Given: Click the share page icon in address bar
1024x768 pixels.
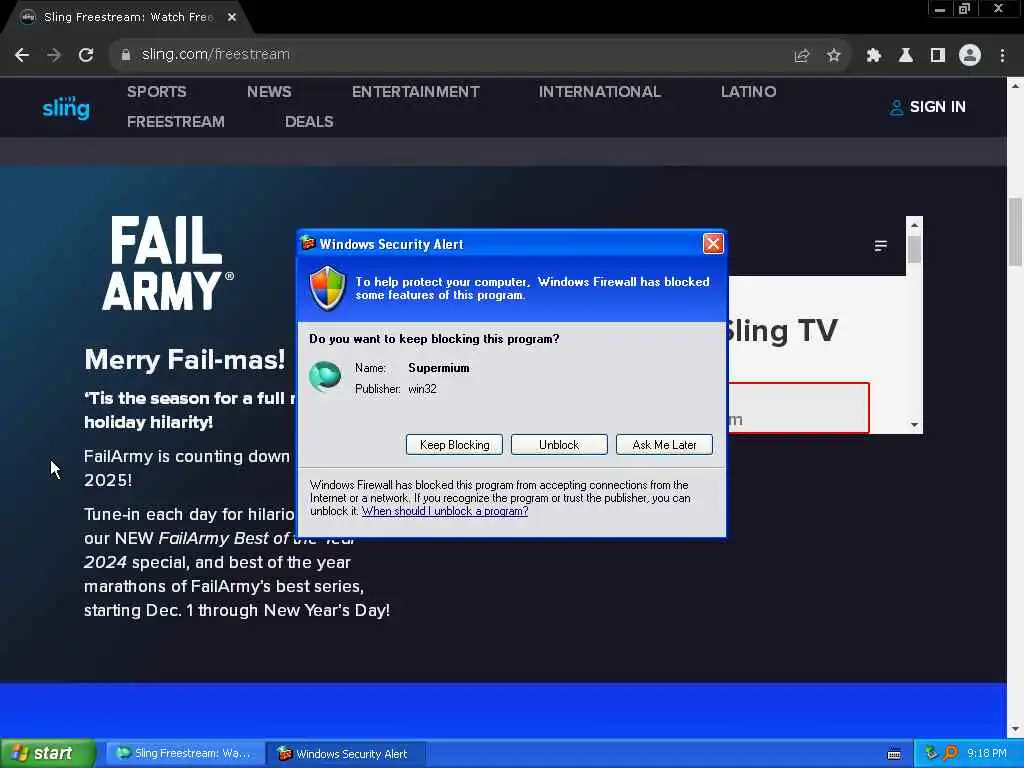Looking at the screenshot, I should (x=801, y=56).
